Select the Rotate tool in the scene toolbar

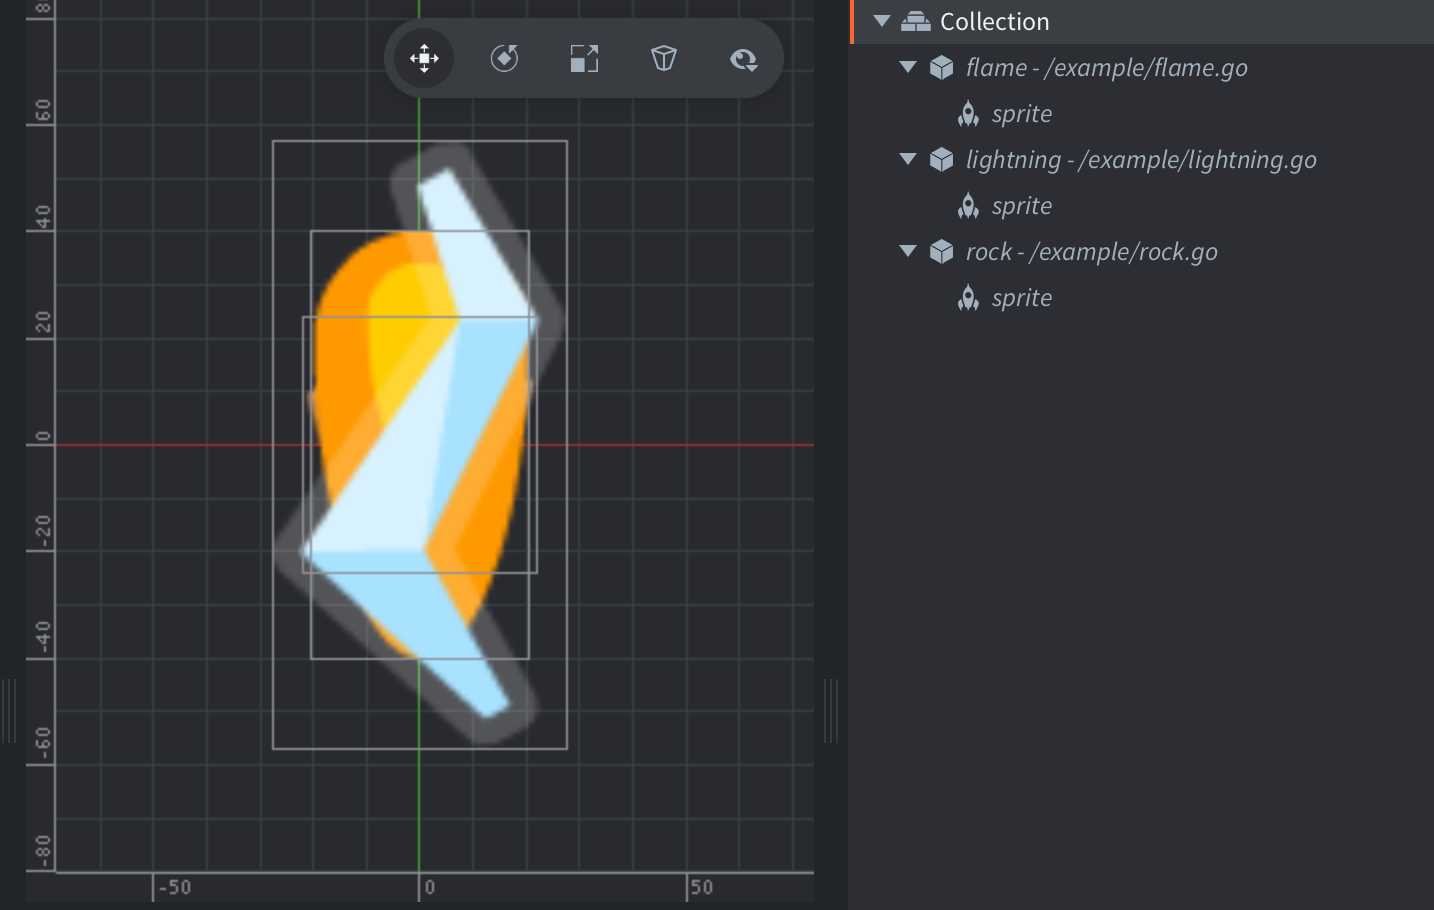pyautogui.click(x=504, y=59)
